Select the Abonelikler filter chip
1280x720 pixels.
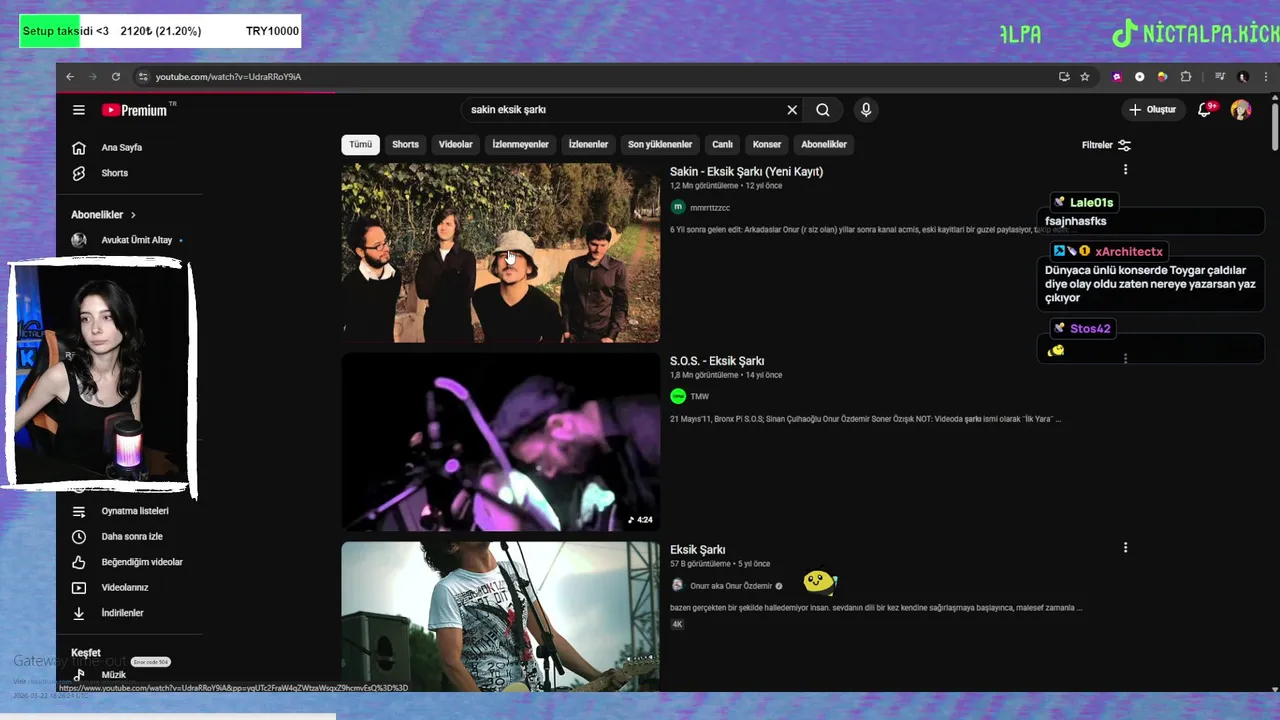[x=824, y=145]
